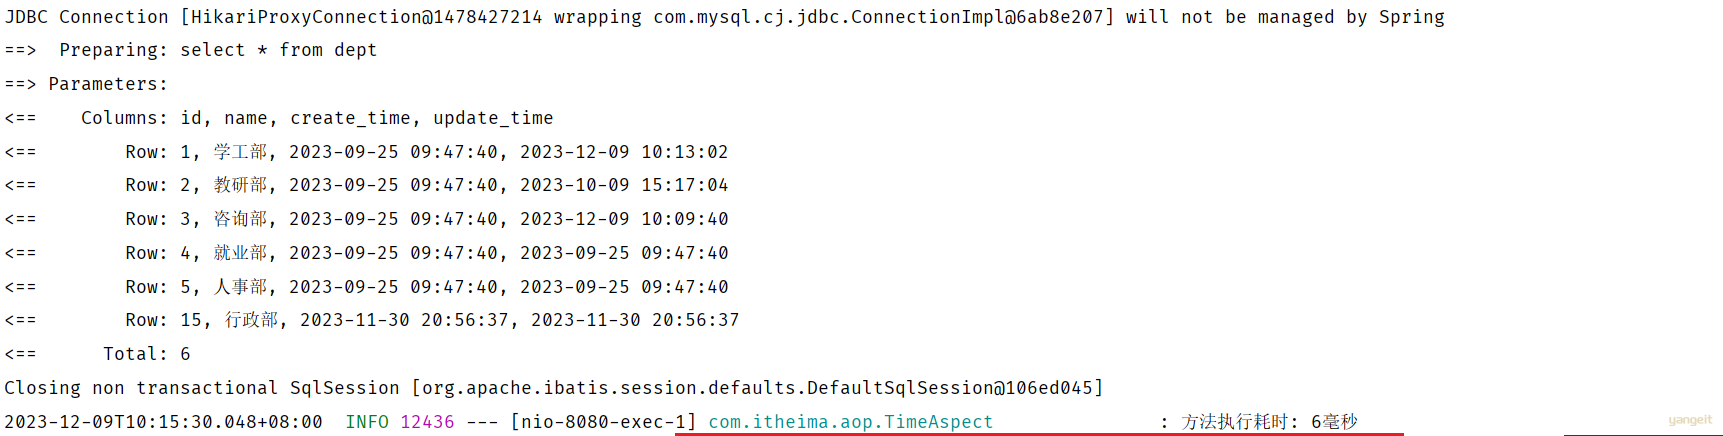Screen dimensions: 1723x436
Task: Select the row with 行政部
Action: pyautogui.click(x=372, y=320)
